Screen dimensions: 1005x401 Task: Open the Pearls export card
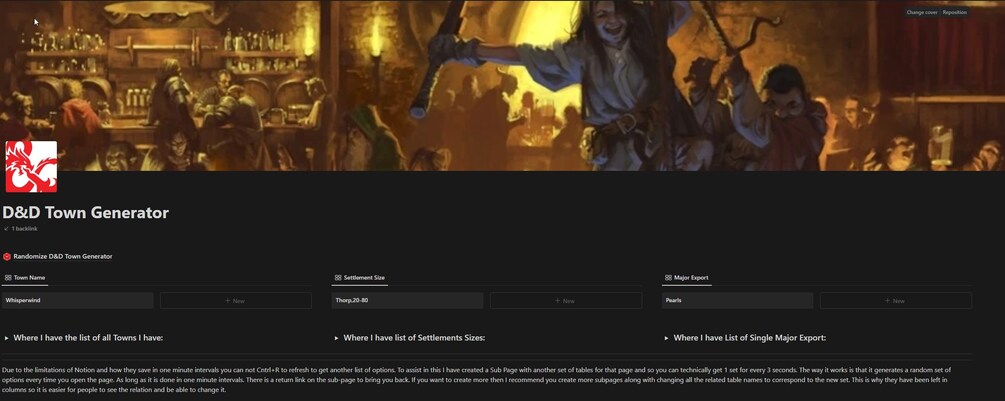tap(738, 300)
